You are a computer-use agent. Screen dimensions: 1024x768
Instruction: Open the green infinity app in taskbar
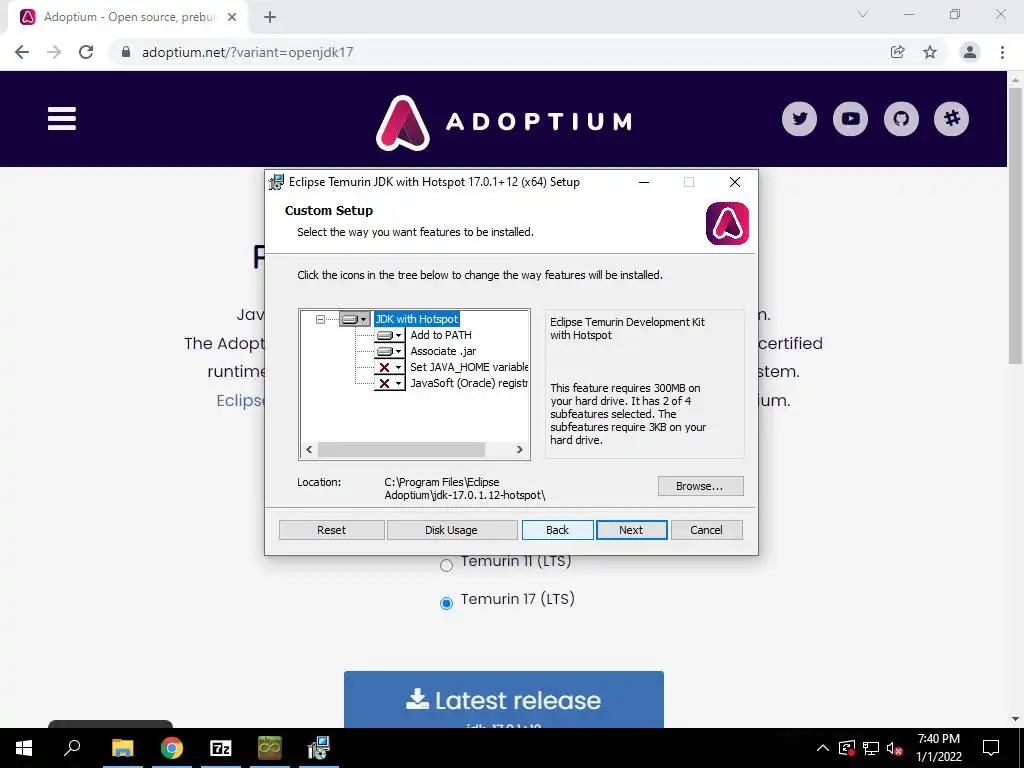coord(269,748)
